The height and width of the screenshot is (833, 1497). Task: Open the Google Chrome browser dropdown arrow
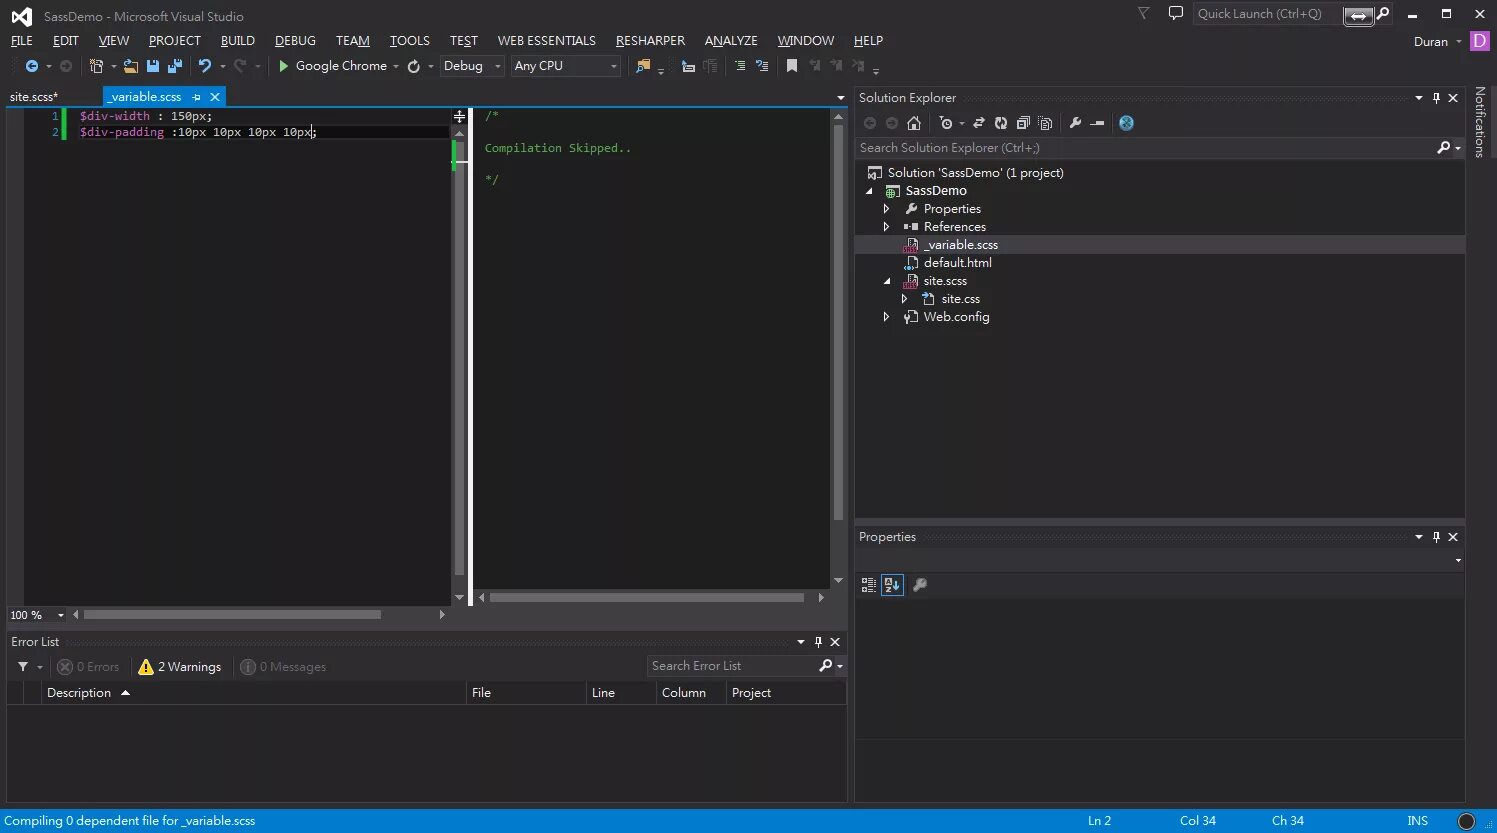(x=396, y=66)
